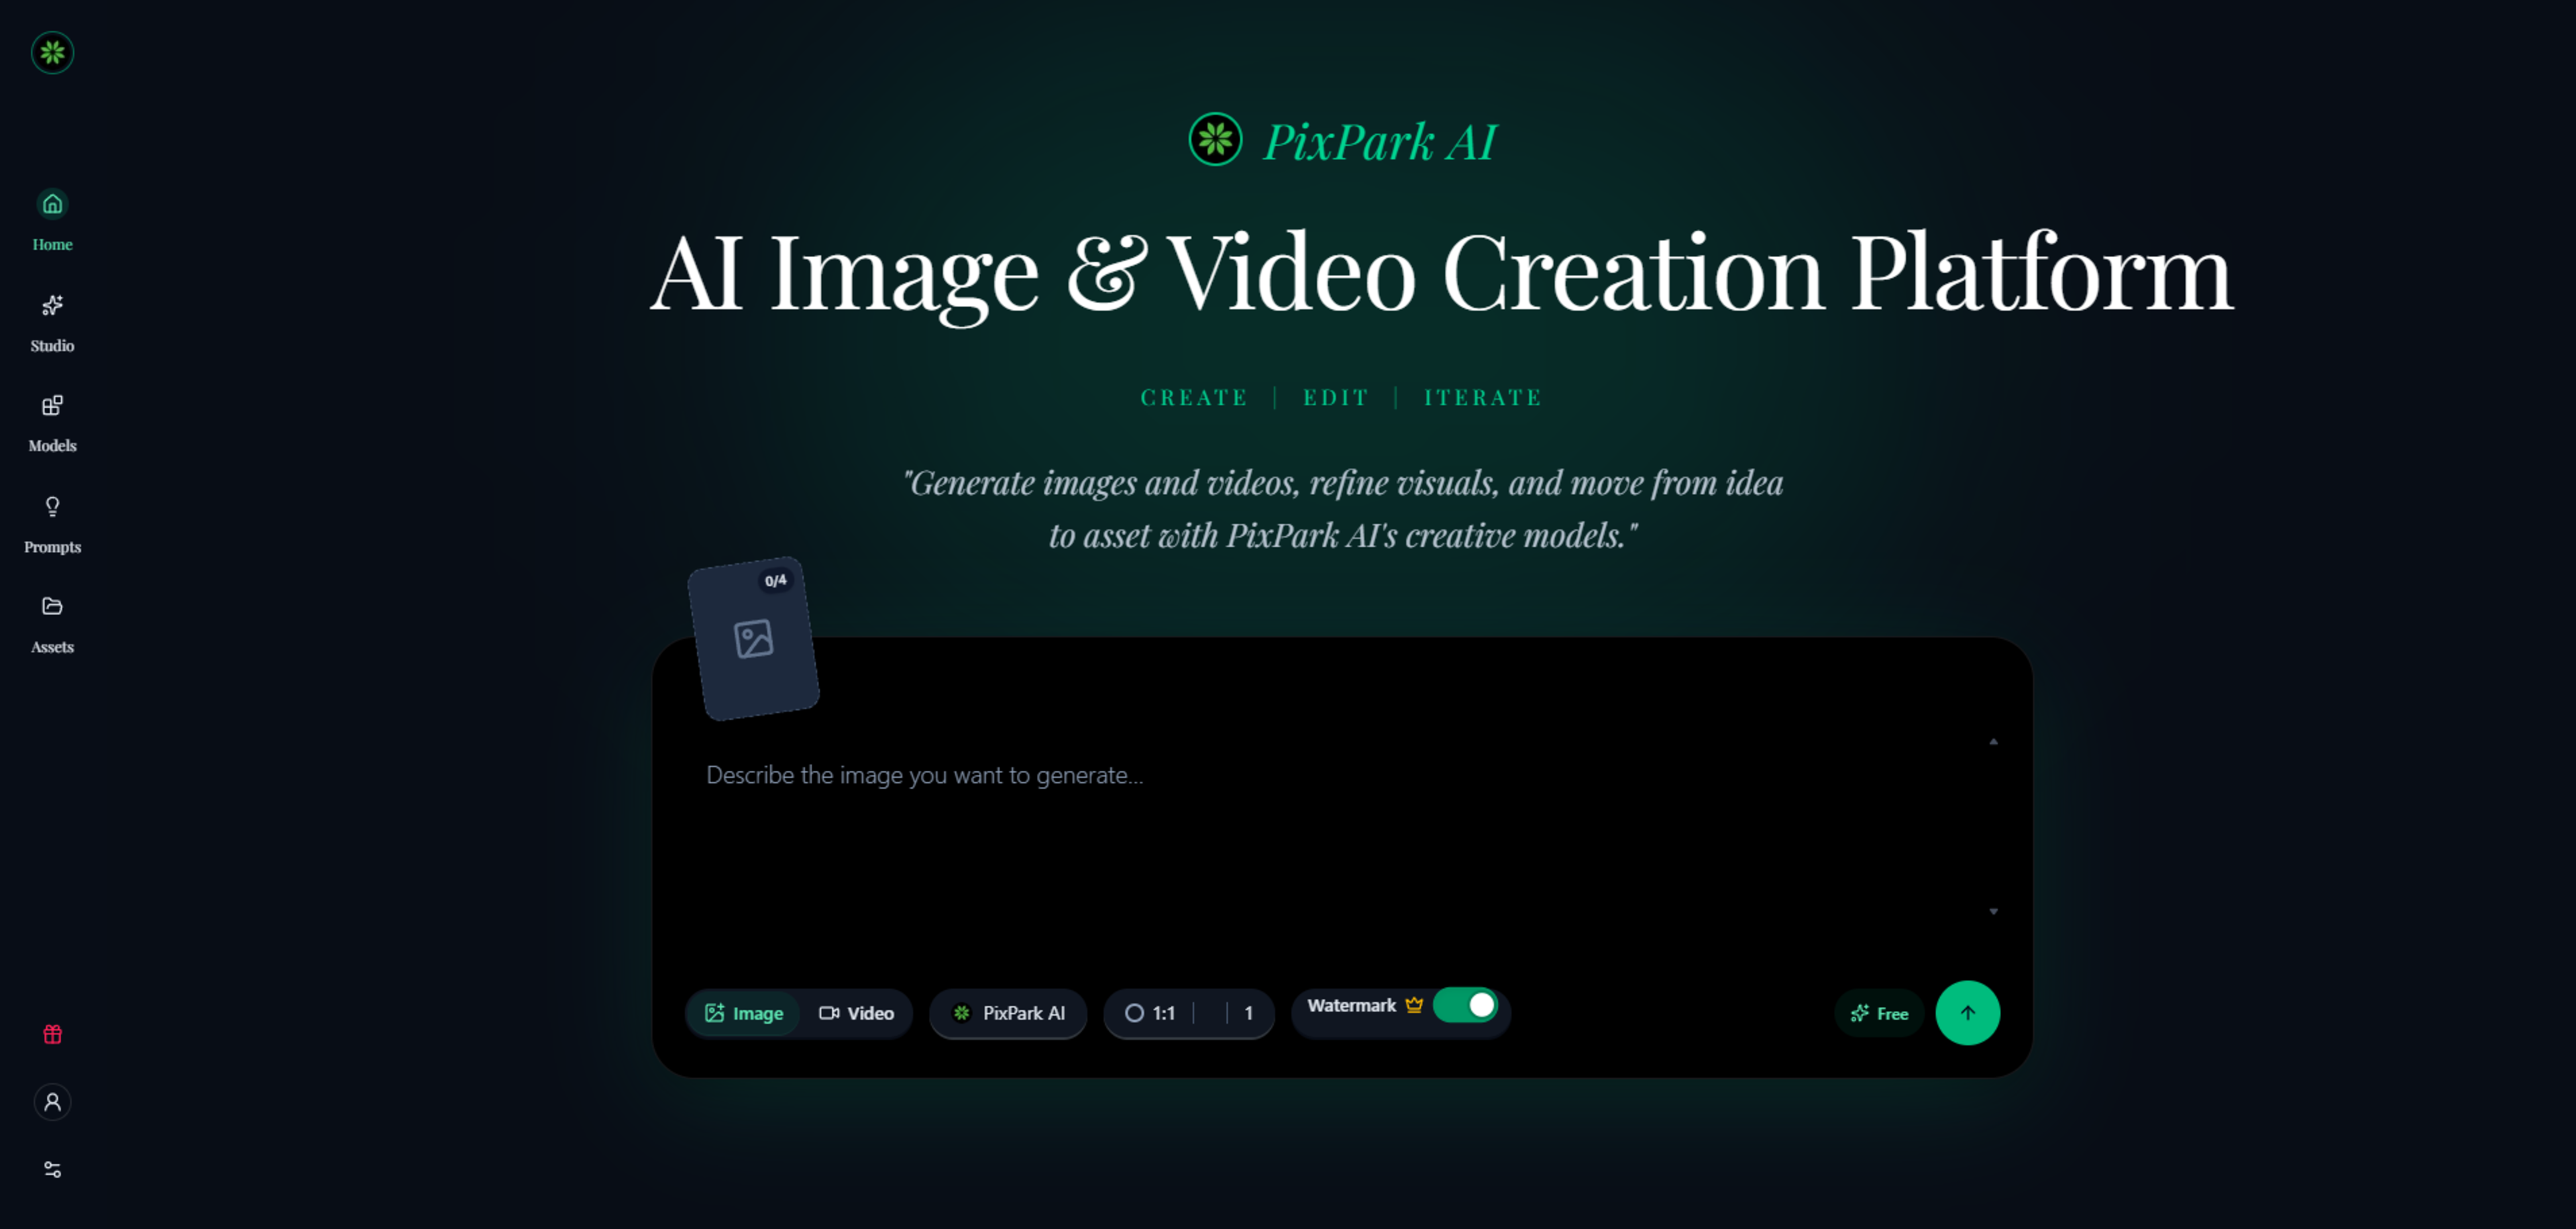Click the red gift icon in the sidebar
This screenshot has height=1229, width=2576.
click(x=53, y=1034)
